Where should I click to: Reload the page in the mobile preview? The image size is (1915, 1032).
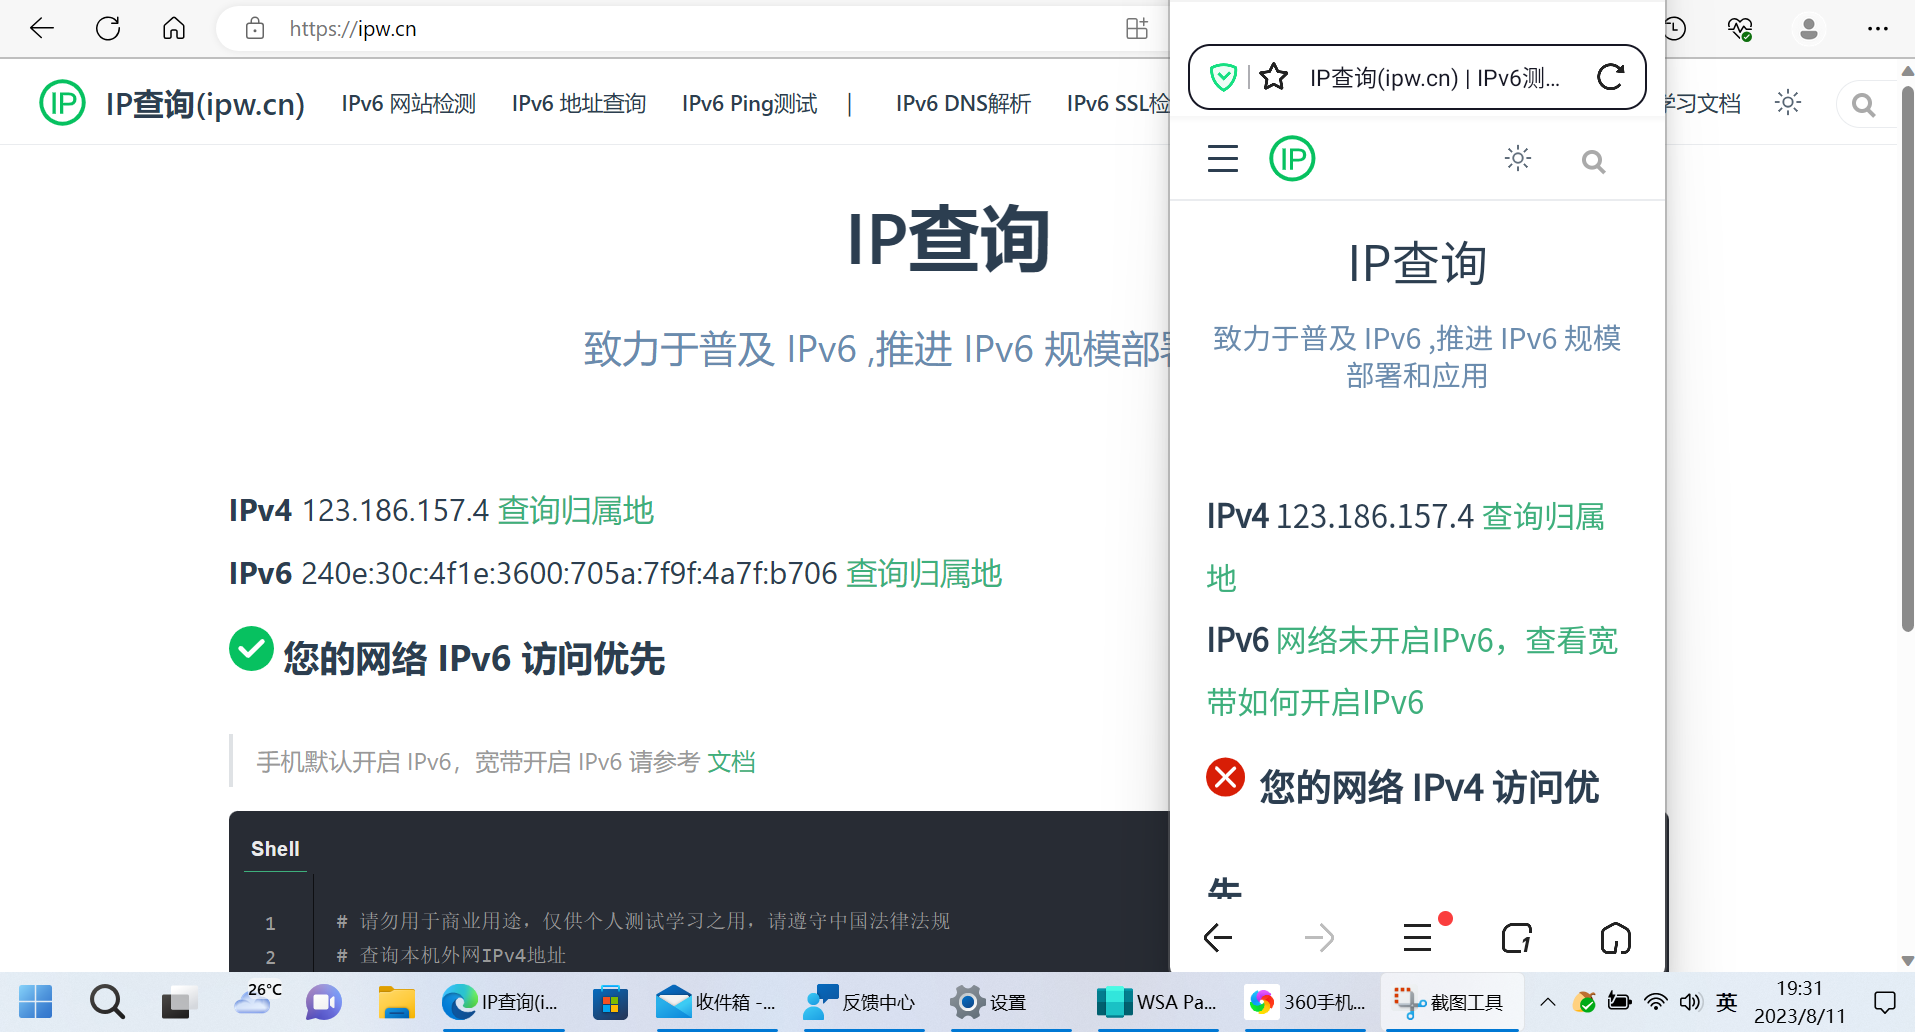coord(1610,77)
